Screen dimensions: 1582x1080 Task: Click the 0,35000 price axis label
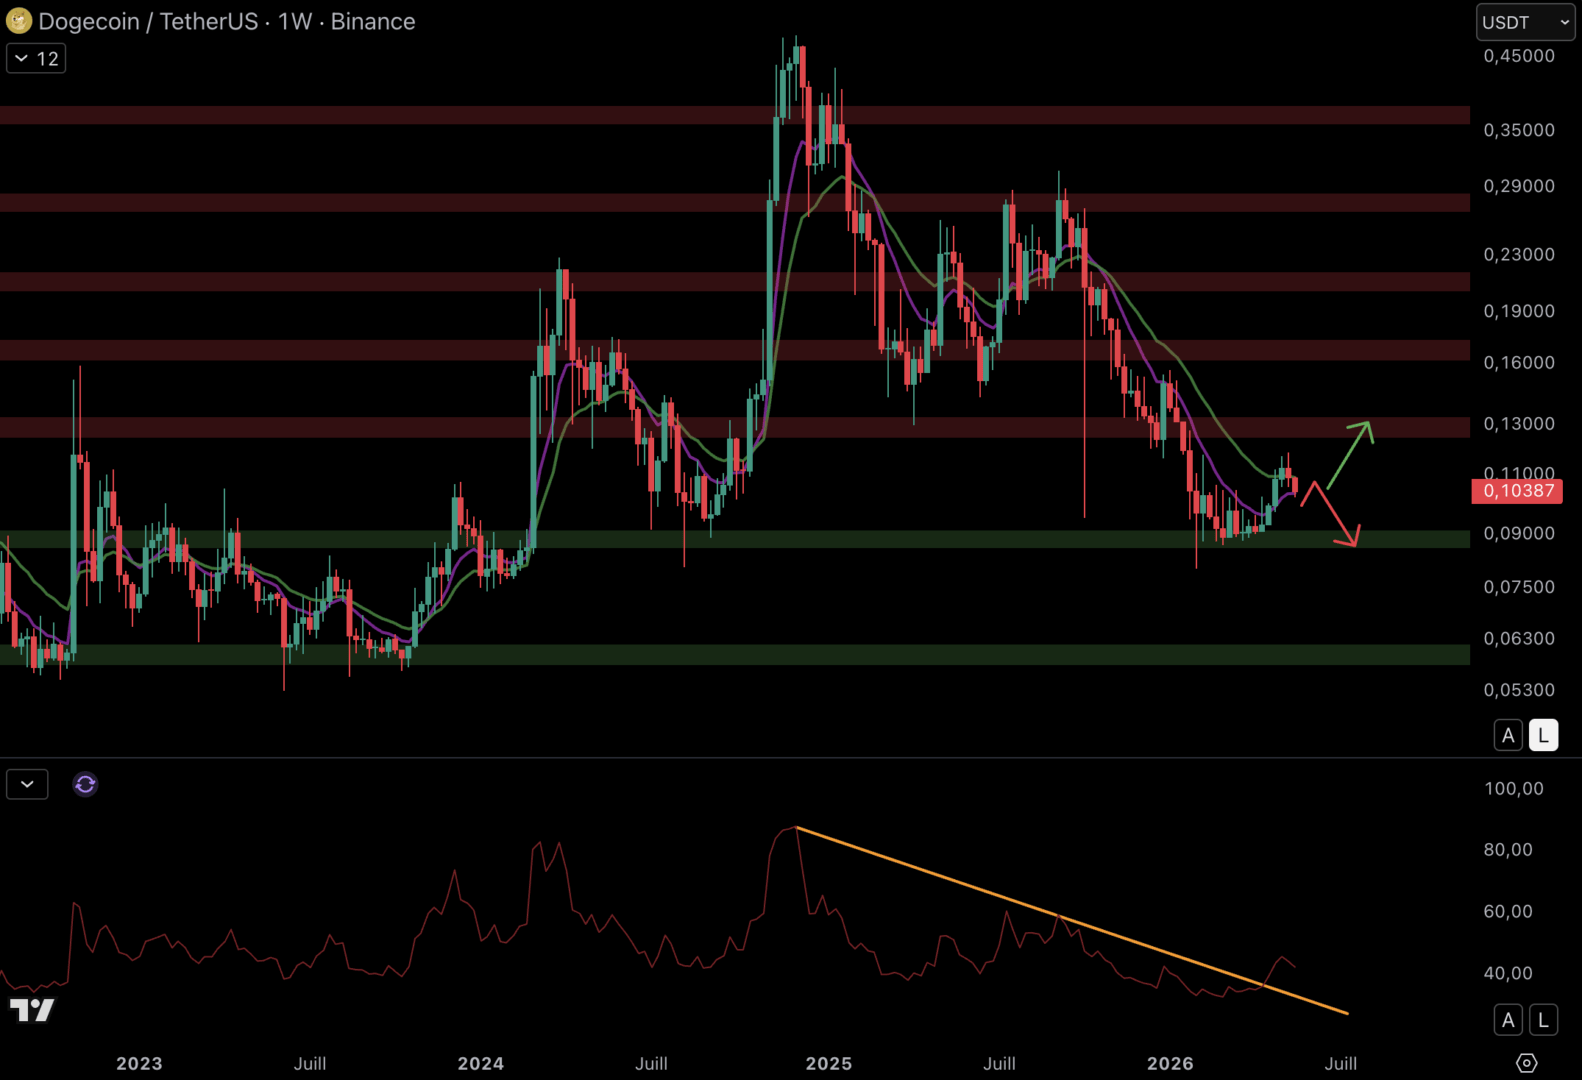point(1519,130)
